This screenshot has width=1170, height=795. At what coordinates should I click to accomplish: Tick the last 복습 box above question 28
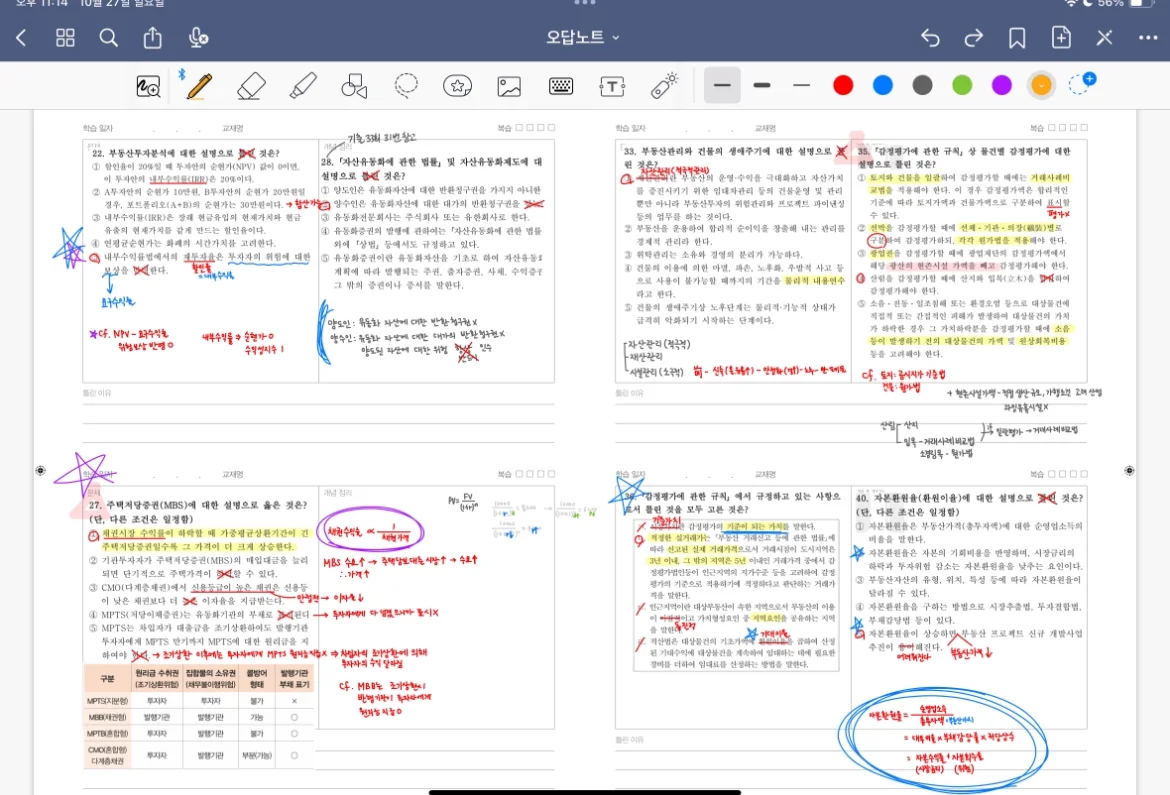[x=551, y=128]
